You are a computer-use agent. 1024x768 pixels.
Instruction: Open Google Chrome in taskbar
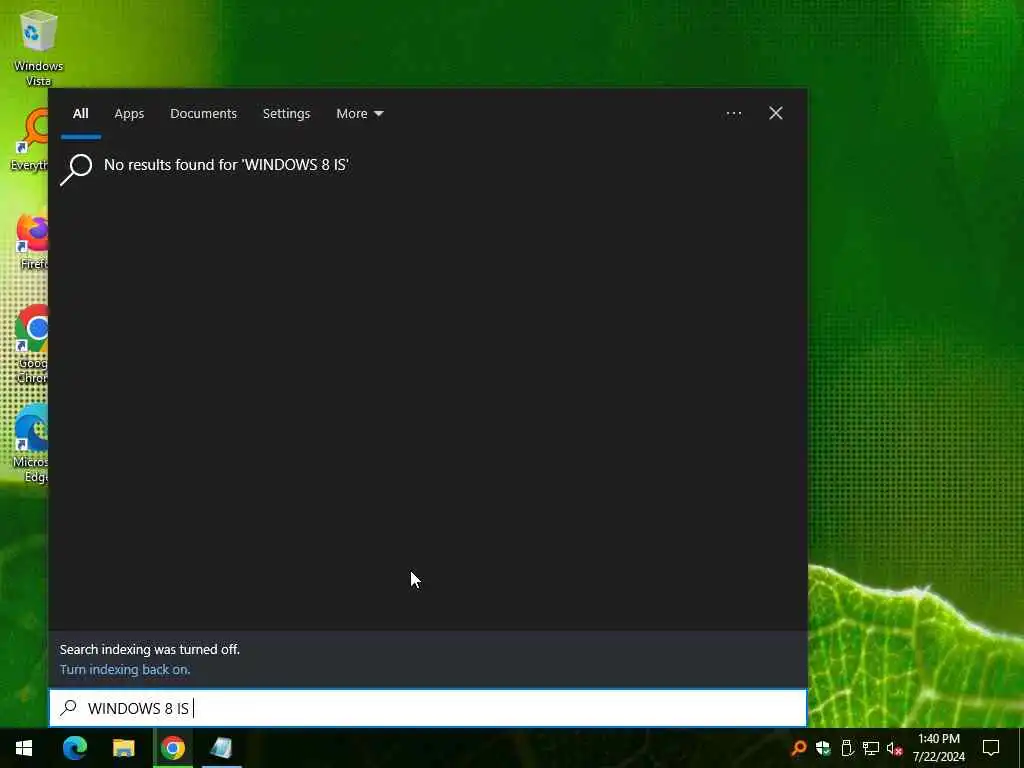tap(173, 748)
